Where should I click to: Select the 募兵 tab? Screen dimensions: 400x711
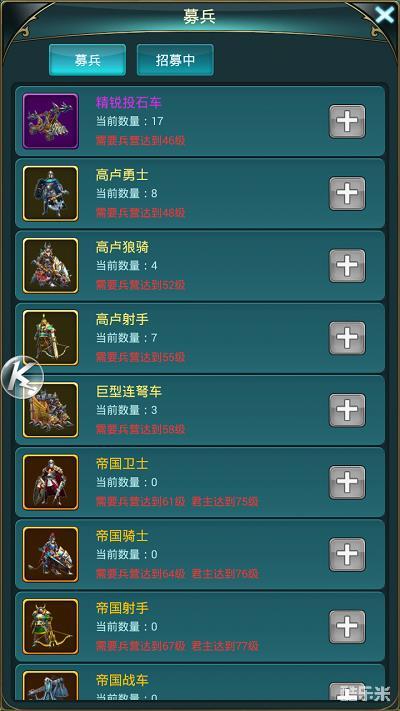coord(88,60)
